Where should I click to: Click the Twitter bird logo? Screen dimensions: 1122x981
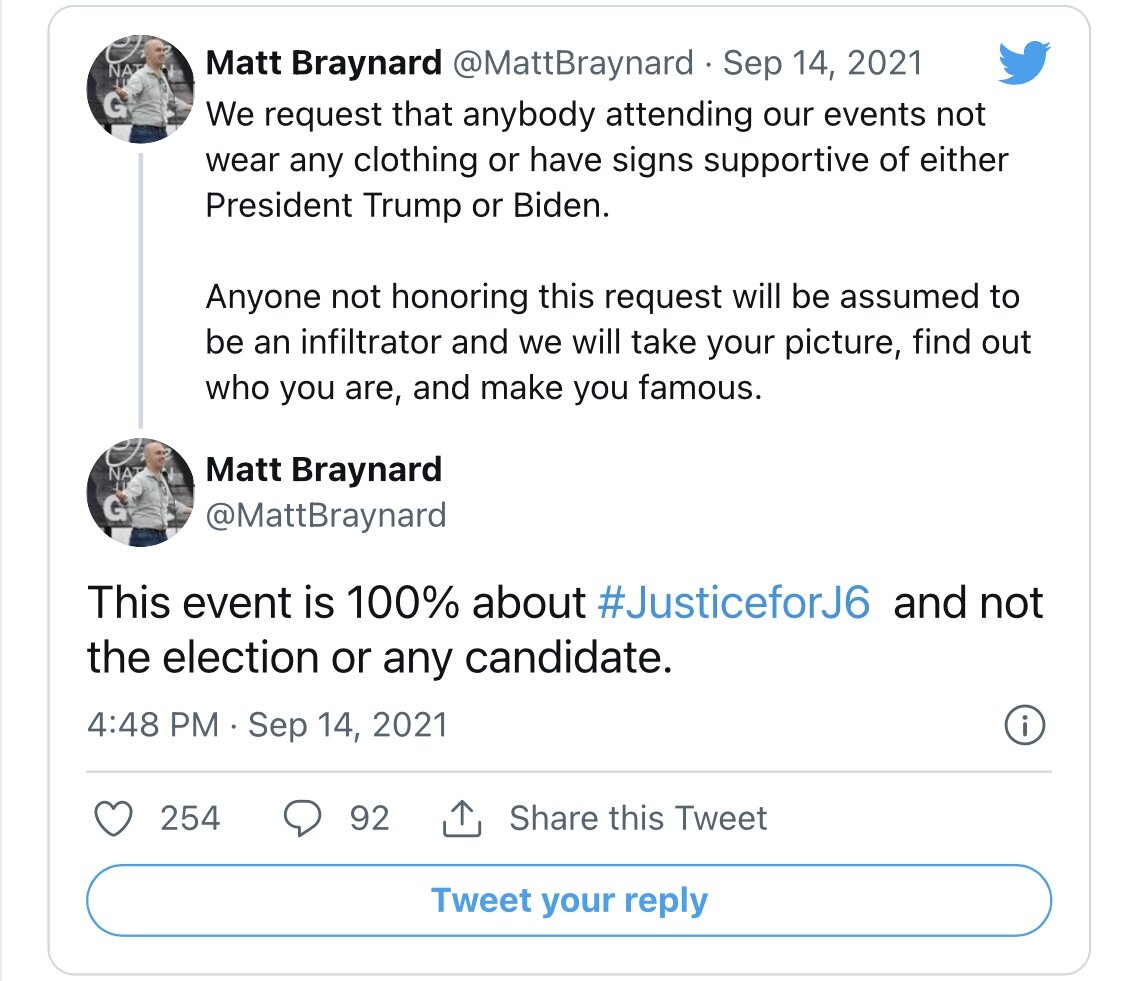[1023, 65]
